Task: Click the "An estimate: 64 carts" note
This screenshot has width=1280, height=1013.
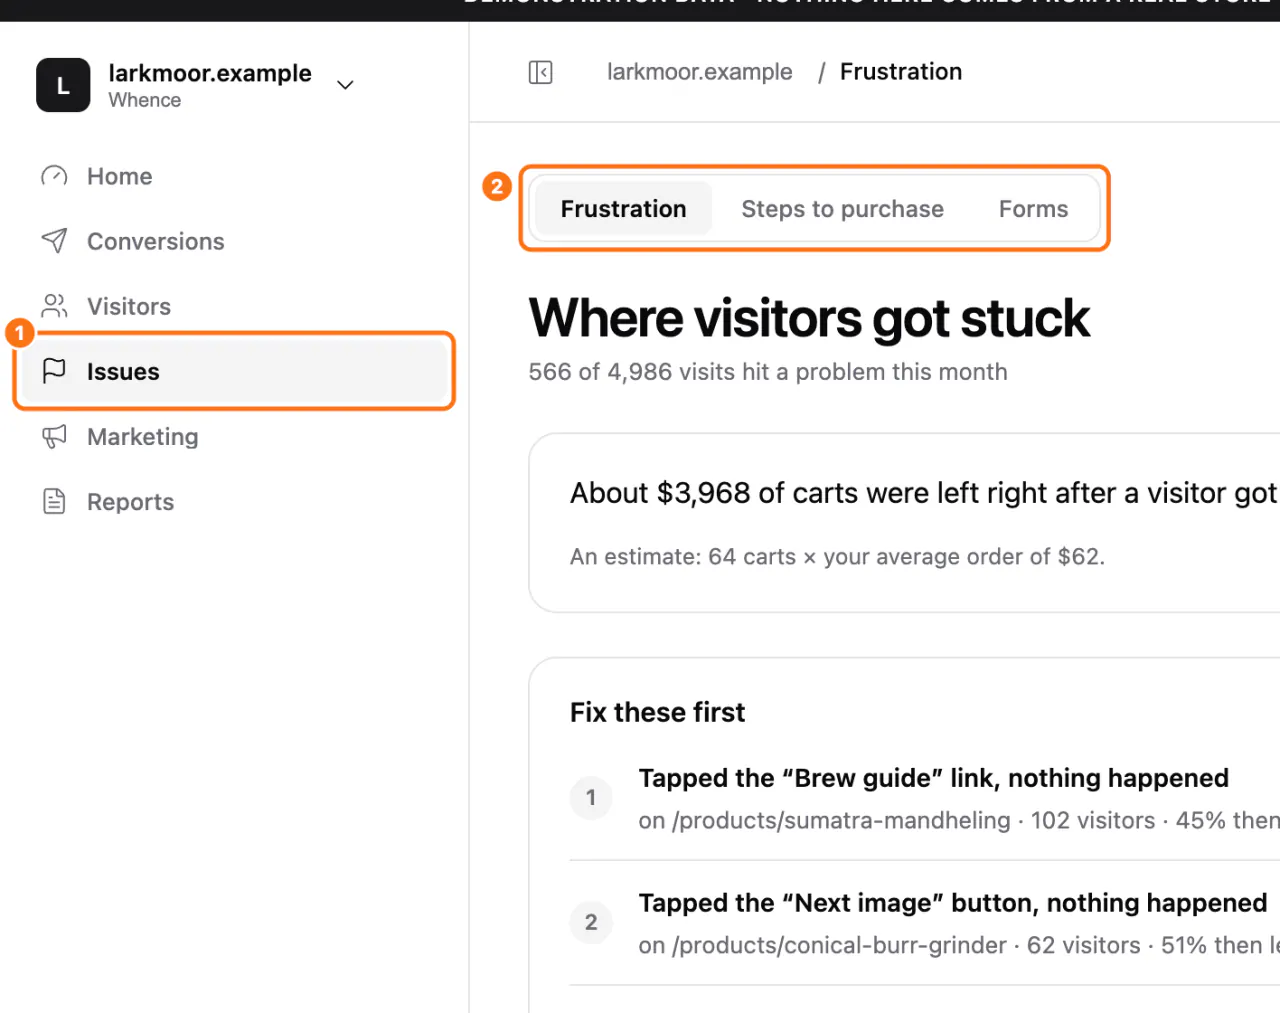Action: tap(837, 557)
